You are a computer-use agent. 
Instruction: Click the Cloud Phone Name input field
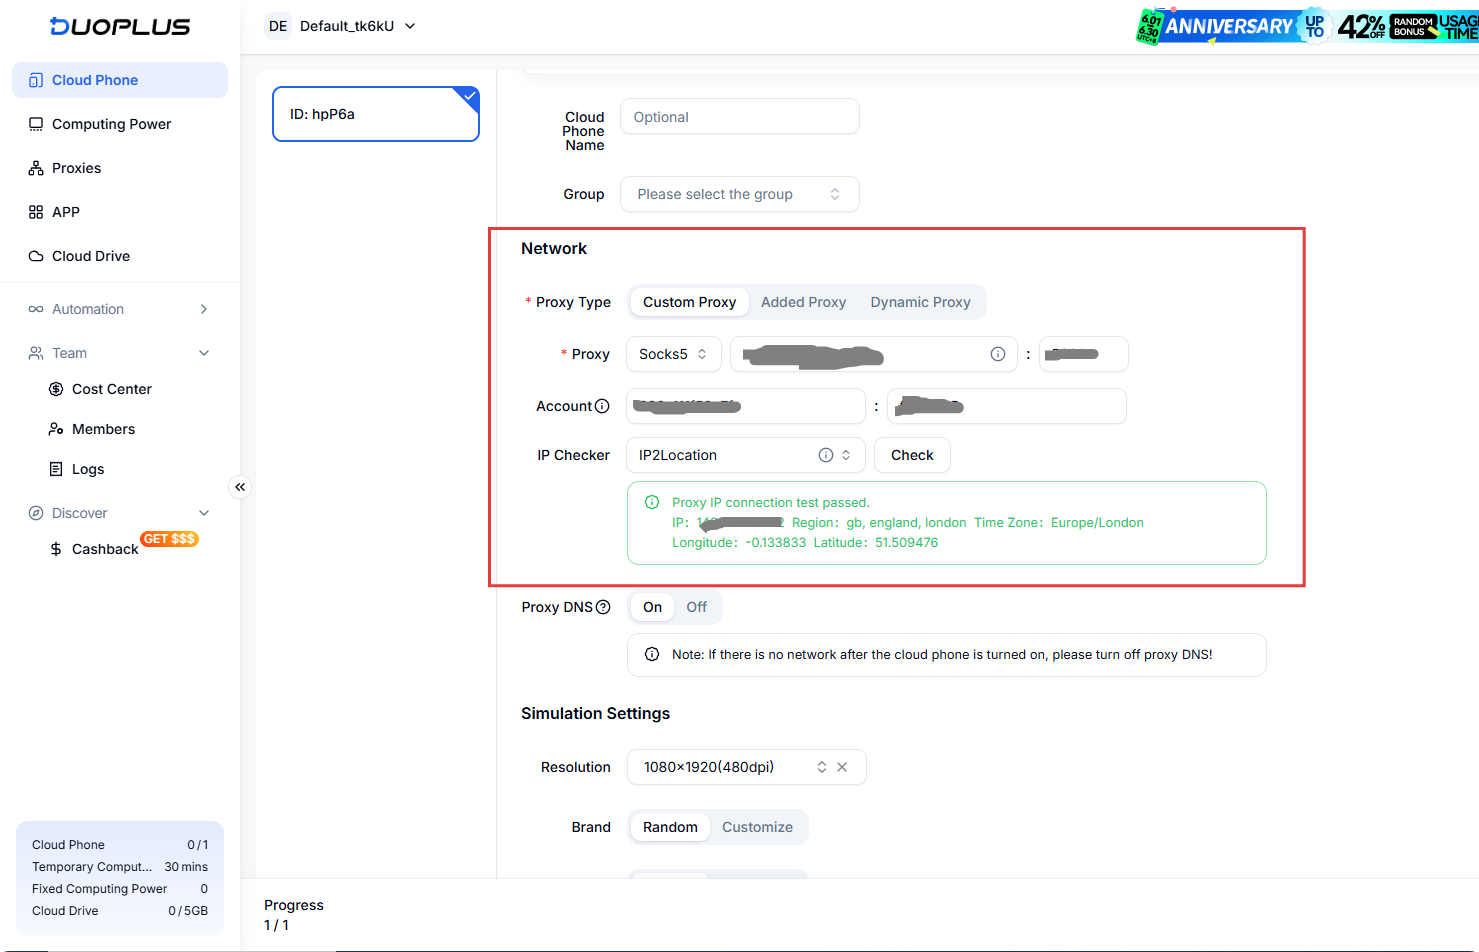click(x=739, y=117)
